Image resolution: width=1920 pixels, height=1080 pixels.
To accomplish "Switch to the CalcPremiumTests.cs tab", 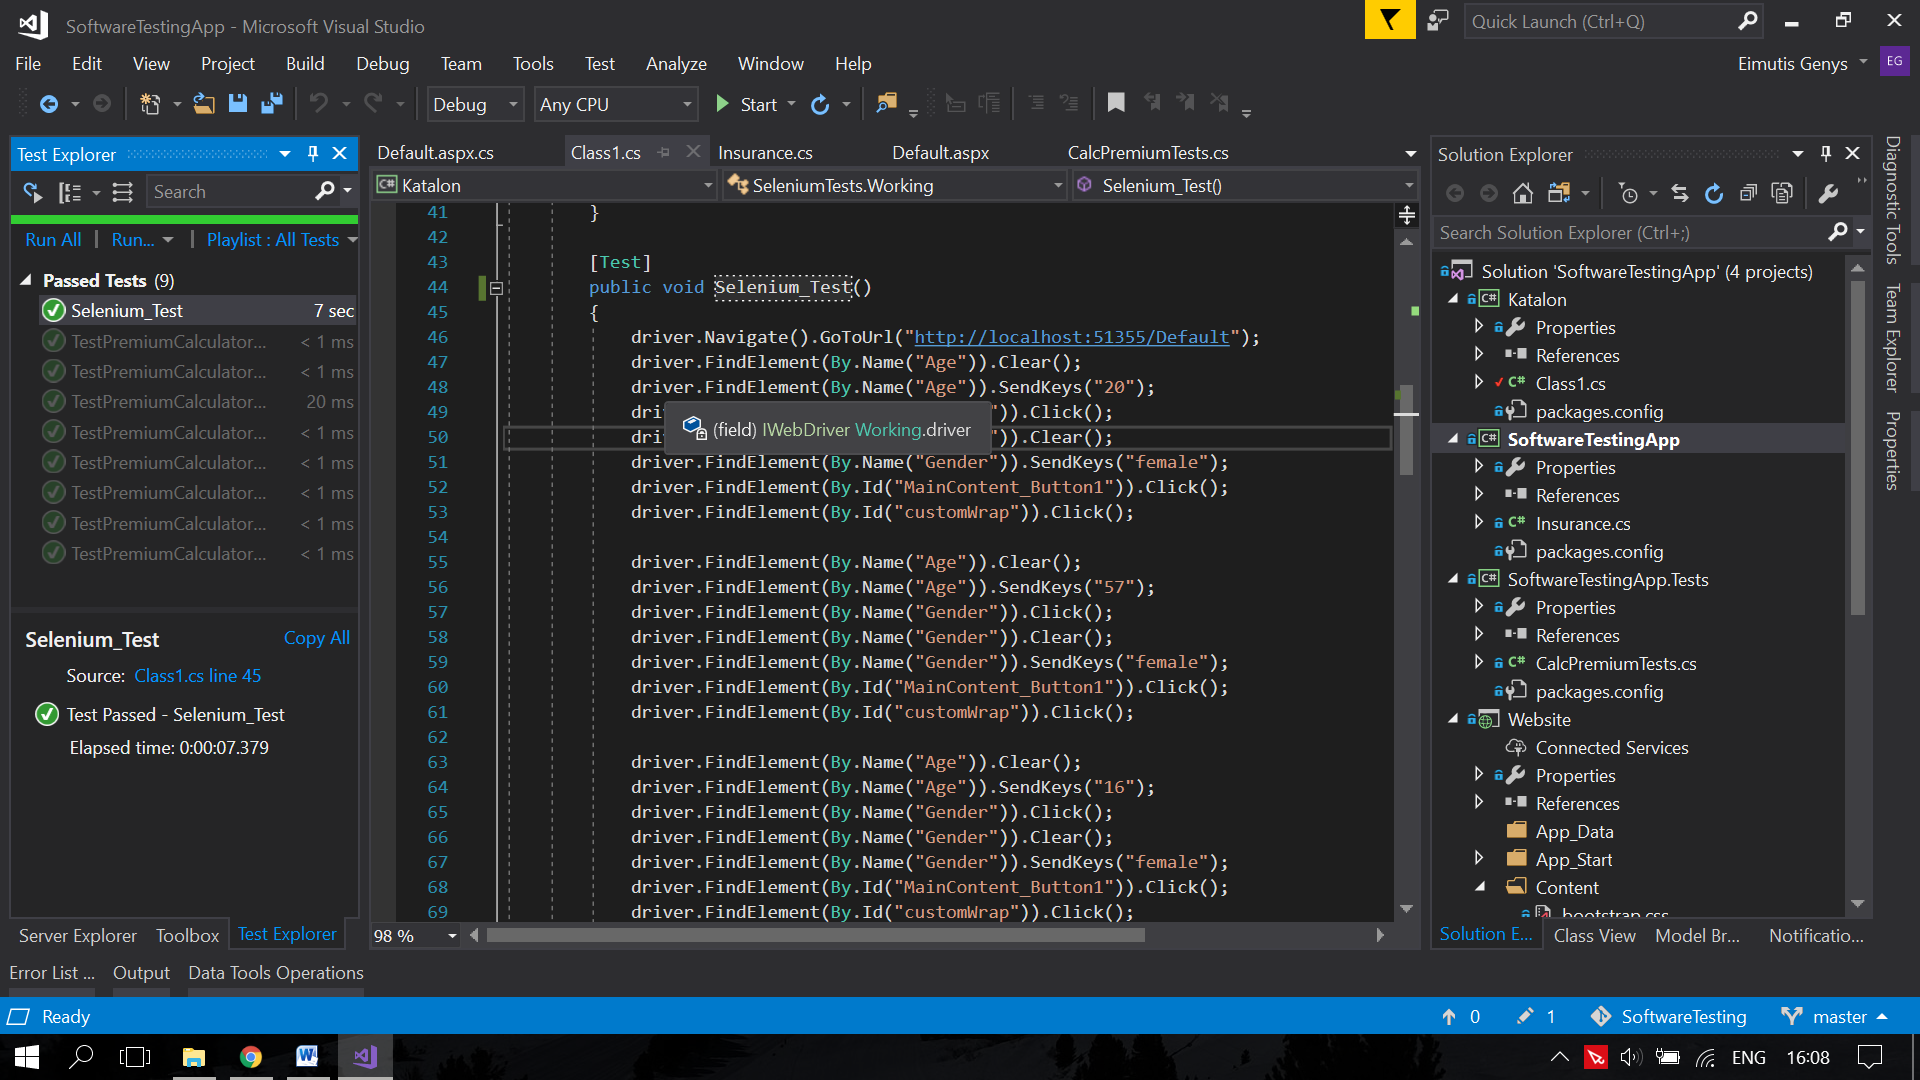I will point(1148,153).
